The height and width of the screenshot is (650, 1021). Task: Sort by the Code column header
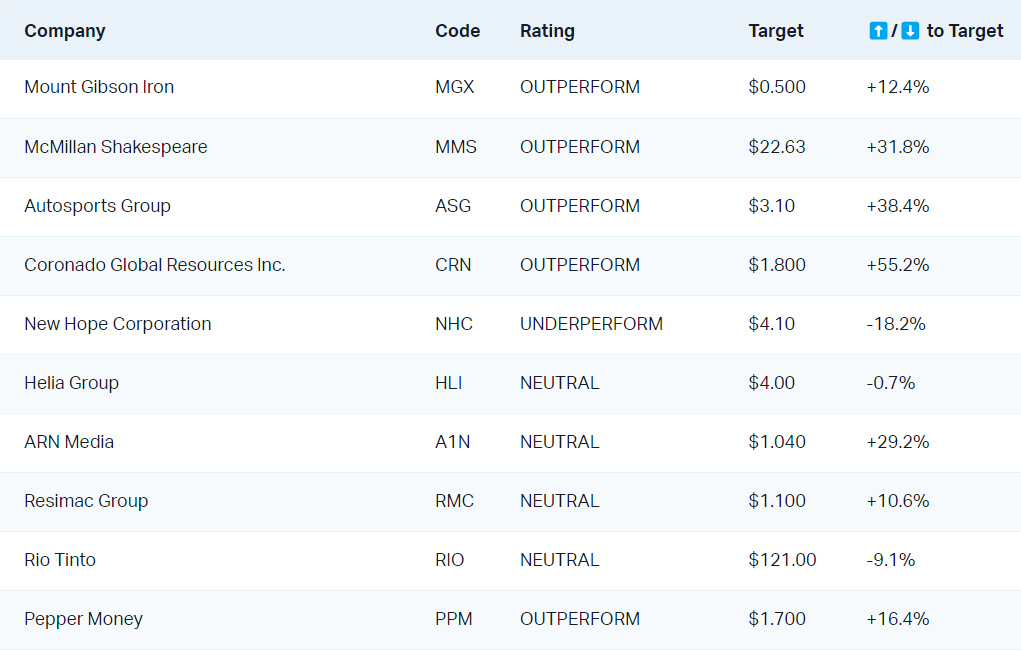456,31
